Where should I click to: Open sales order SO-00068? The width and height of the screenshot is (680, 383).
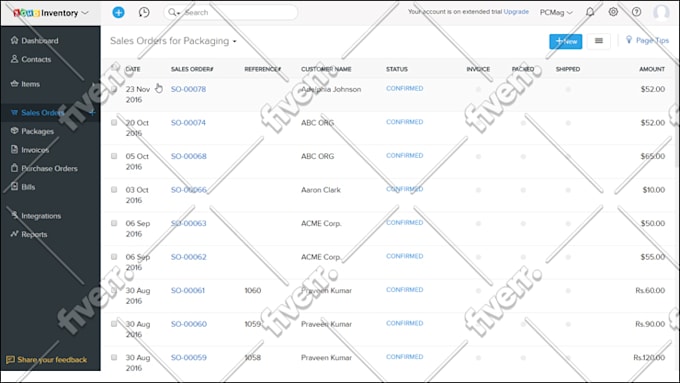point(189,156)
